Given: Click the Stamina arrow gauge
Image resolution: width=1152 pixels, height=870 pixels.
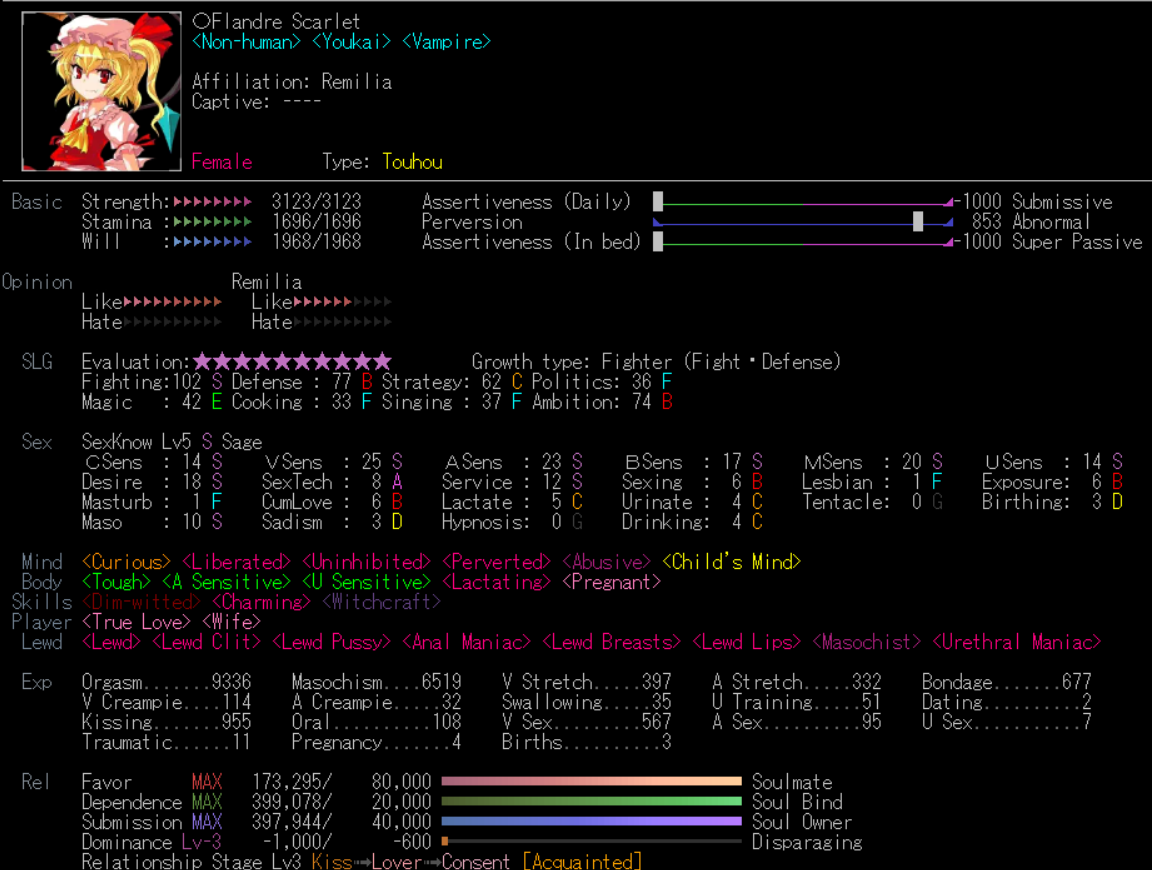Looking at the screenshot, I should [x=213, y=221].
